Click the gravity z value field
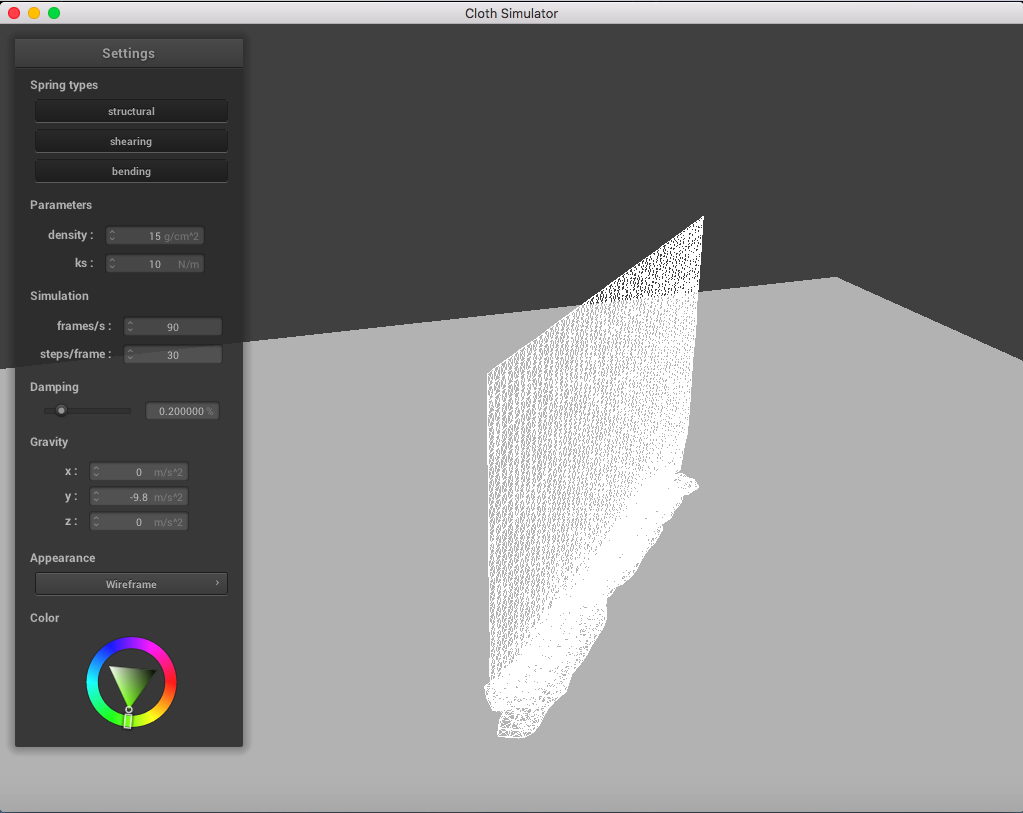 click(x=139, y=521)
